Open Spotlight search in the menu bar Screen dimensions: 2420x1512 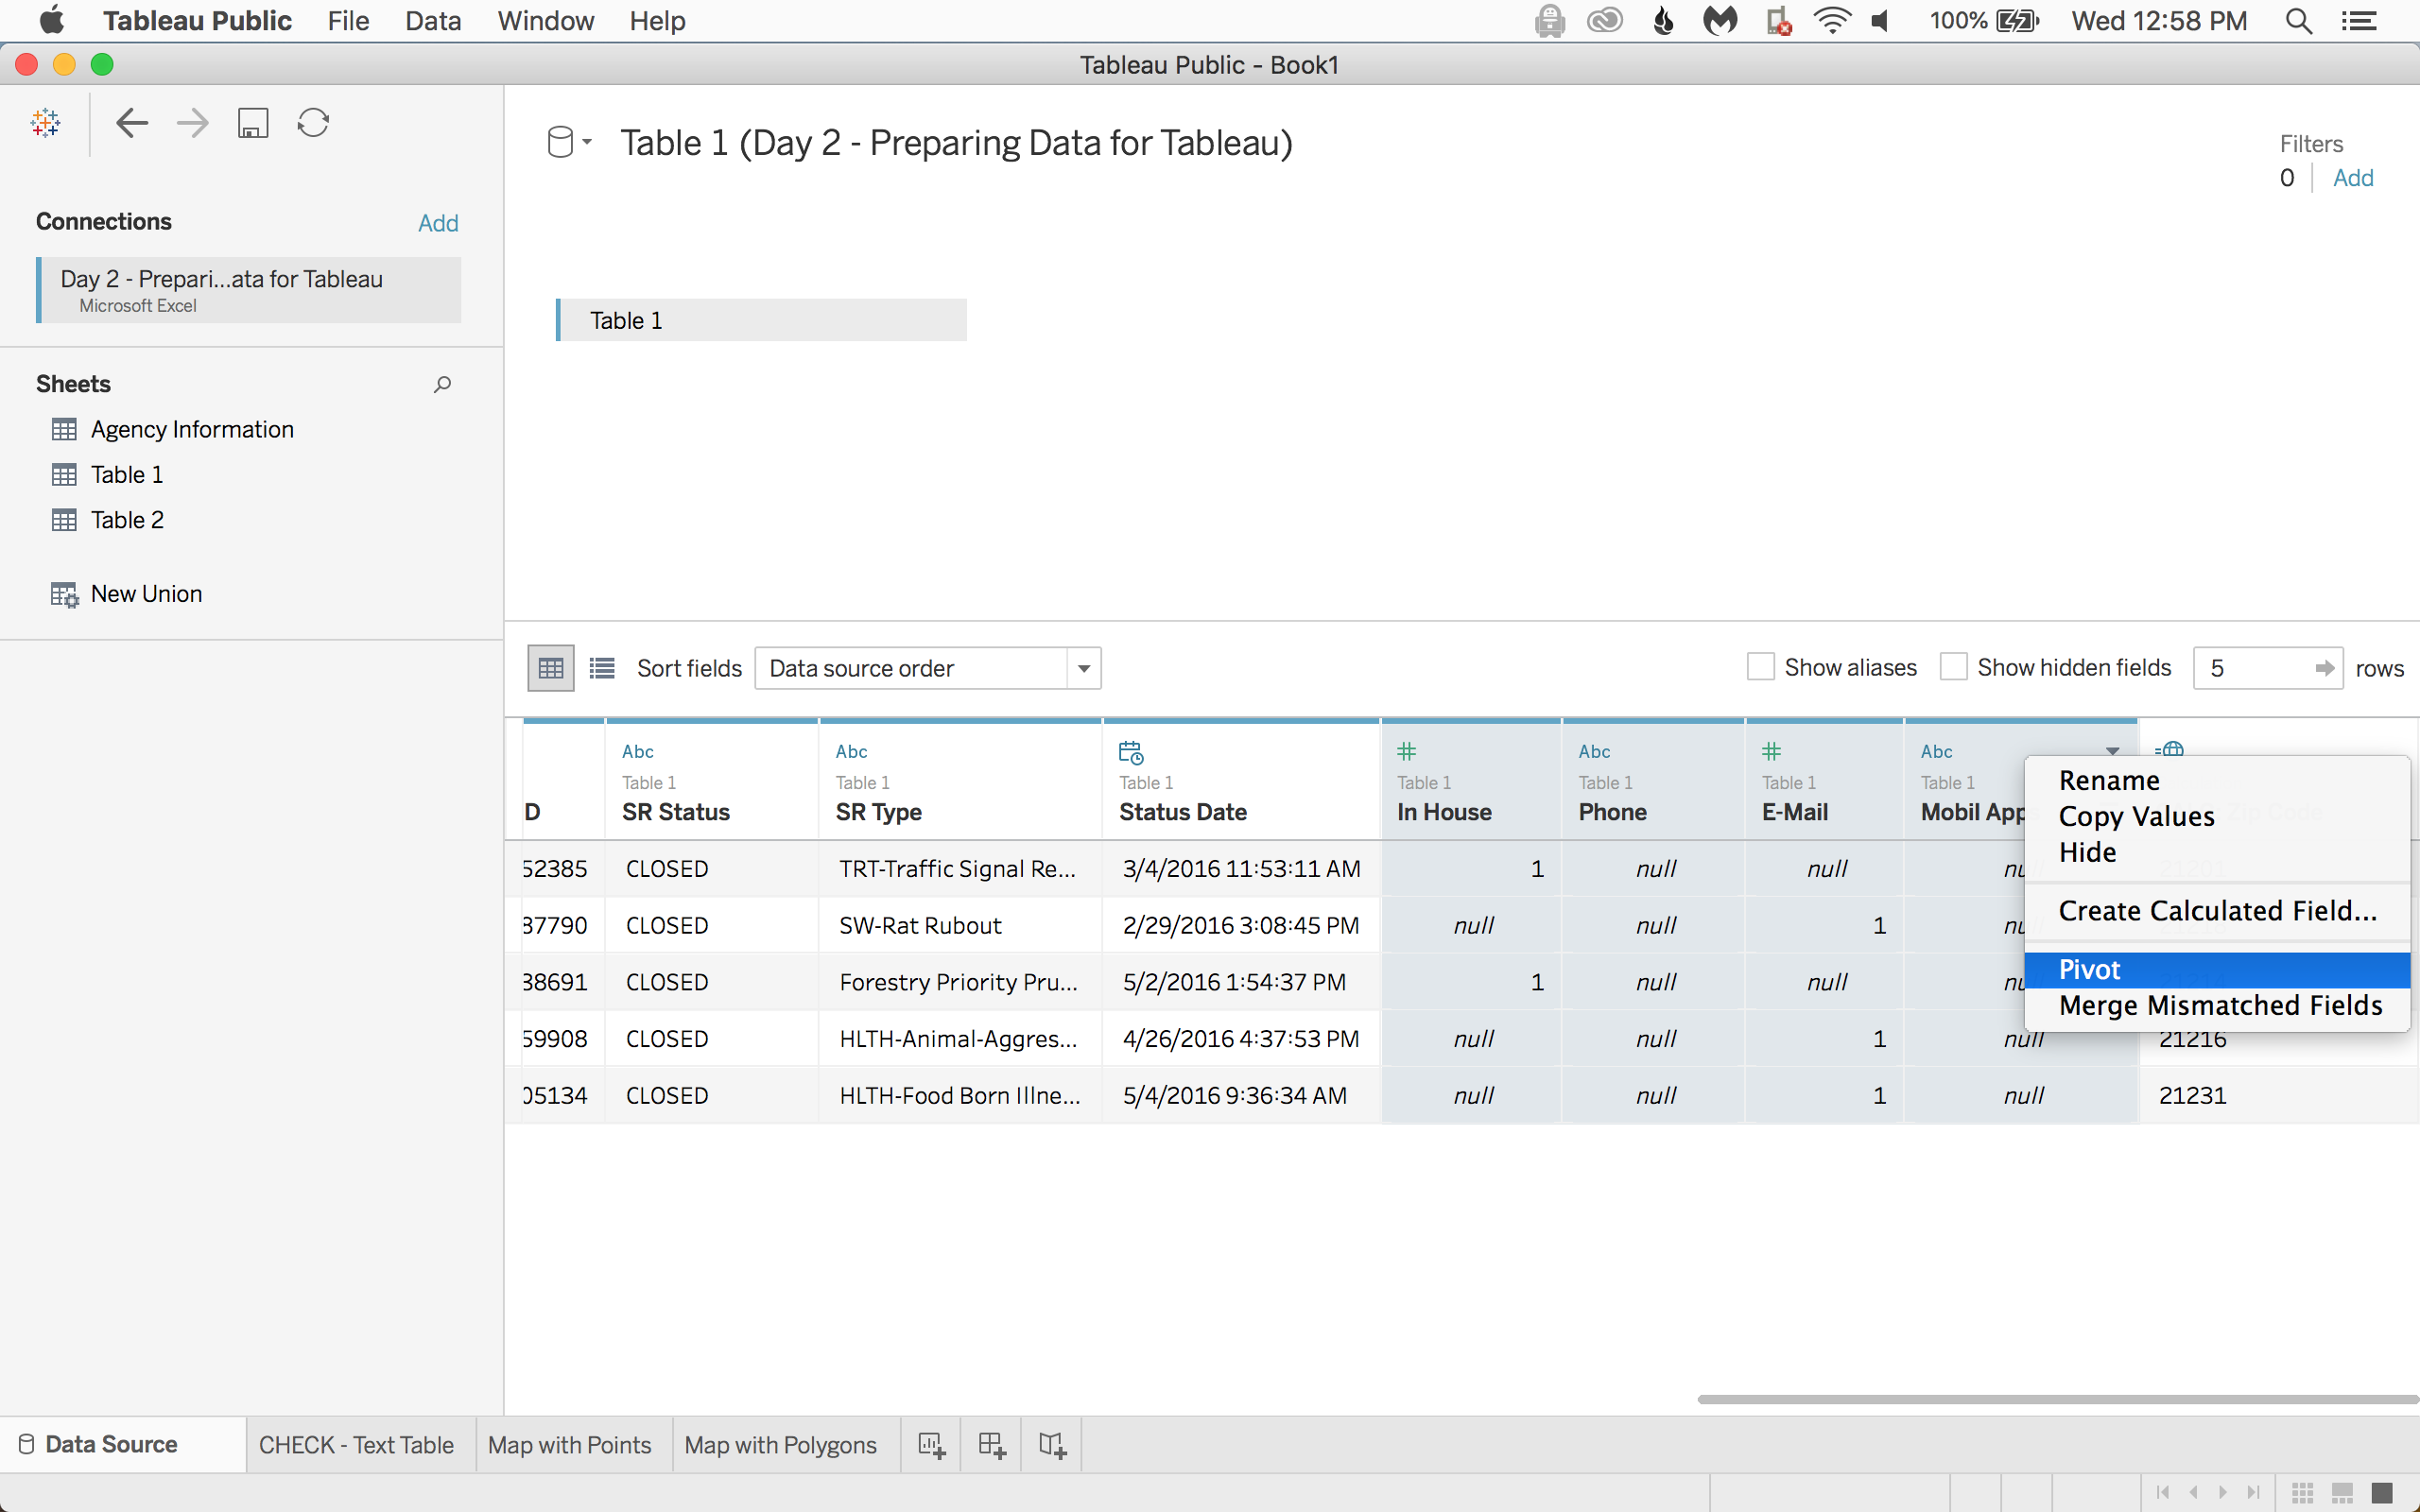[x=2298, y=21]
